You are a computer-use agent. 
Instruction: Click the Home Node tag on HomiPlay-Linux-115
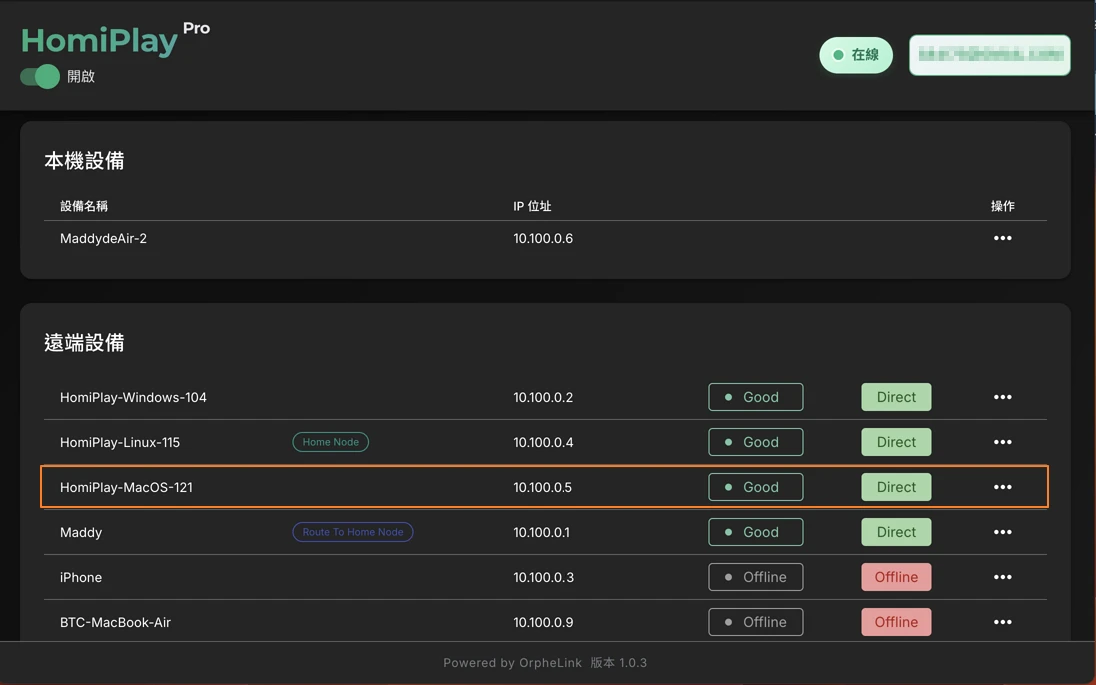coord(330,442)
